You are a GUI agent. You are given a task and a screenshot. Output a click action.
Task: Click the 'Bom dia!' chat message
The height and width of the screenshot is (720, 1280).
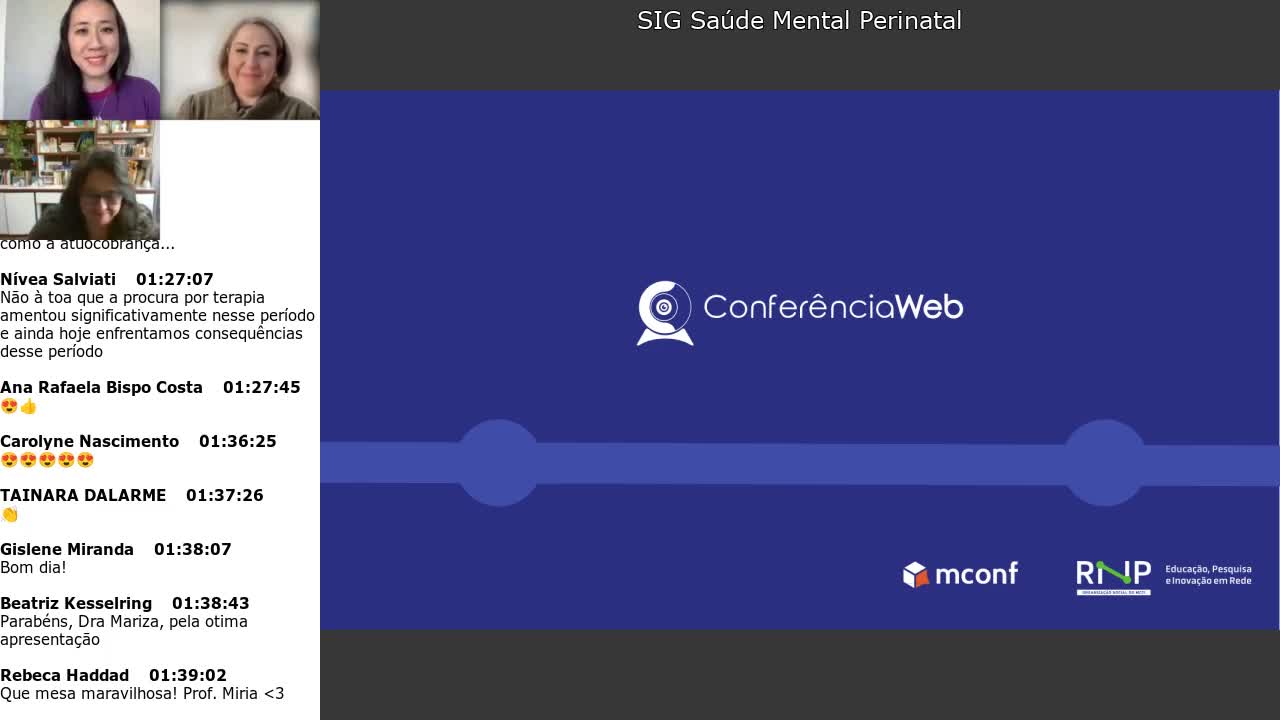pyautogui.click(x=33, y=568)
